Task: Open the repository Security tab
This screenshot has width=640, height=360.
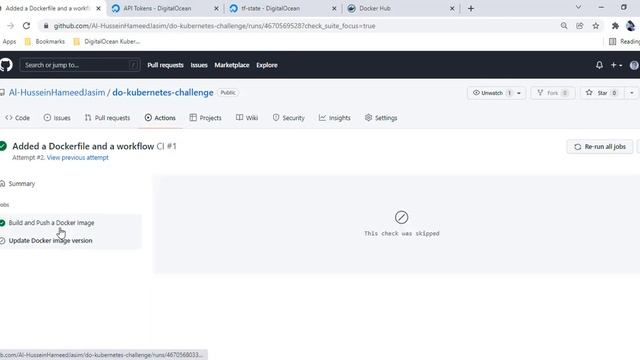Action: point(289,118)
